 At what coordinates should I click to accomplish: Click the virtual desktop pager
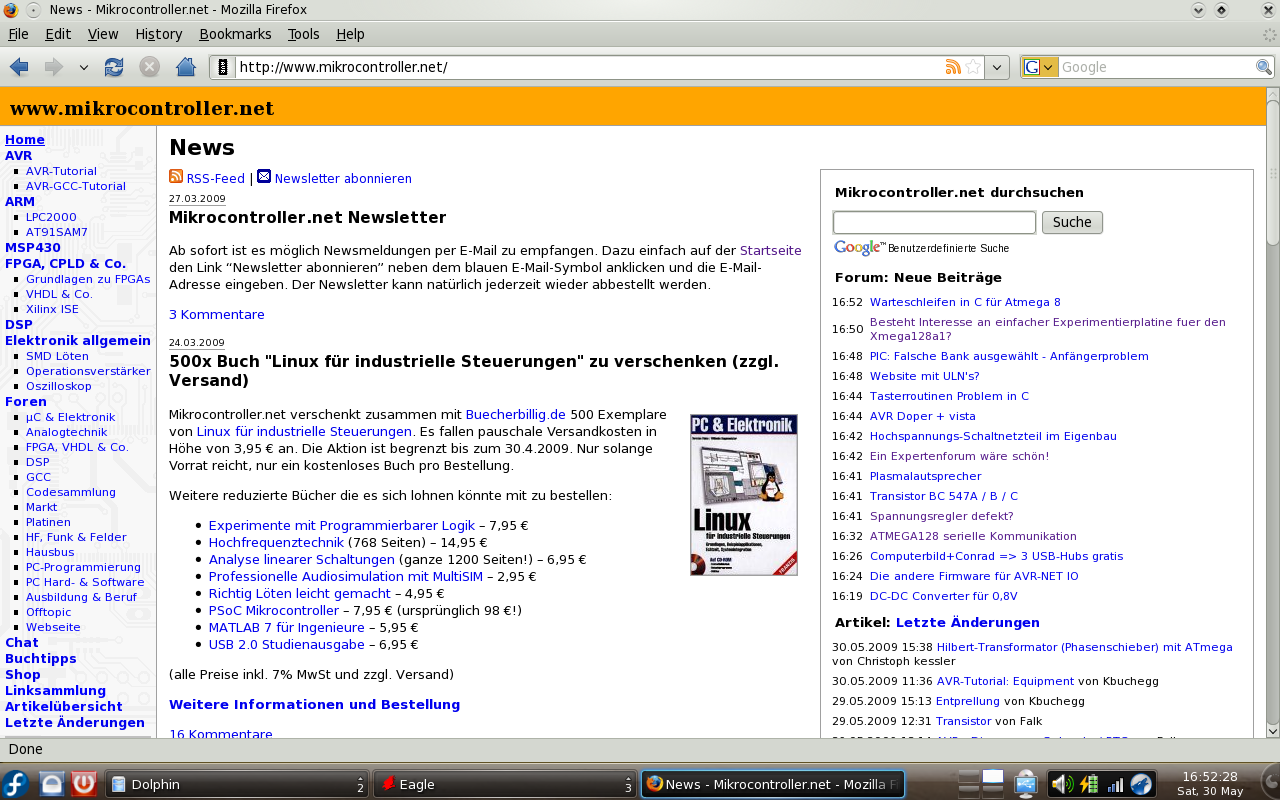point(981,784)
